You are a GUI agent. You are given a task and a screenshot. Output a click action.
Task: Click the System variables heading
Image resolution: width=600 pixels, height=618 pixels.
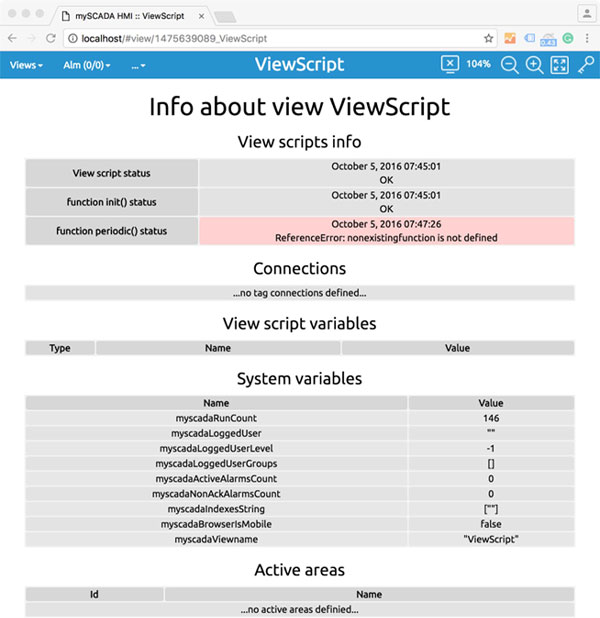[300, 378]
